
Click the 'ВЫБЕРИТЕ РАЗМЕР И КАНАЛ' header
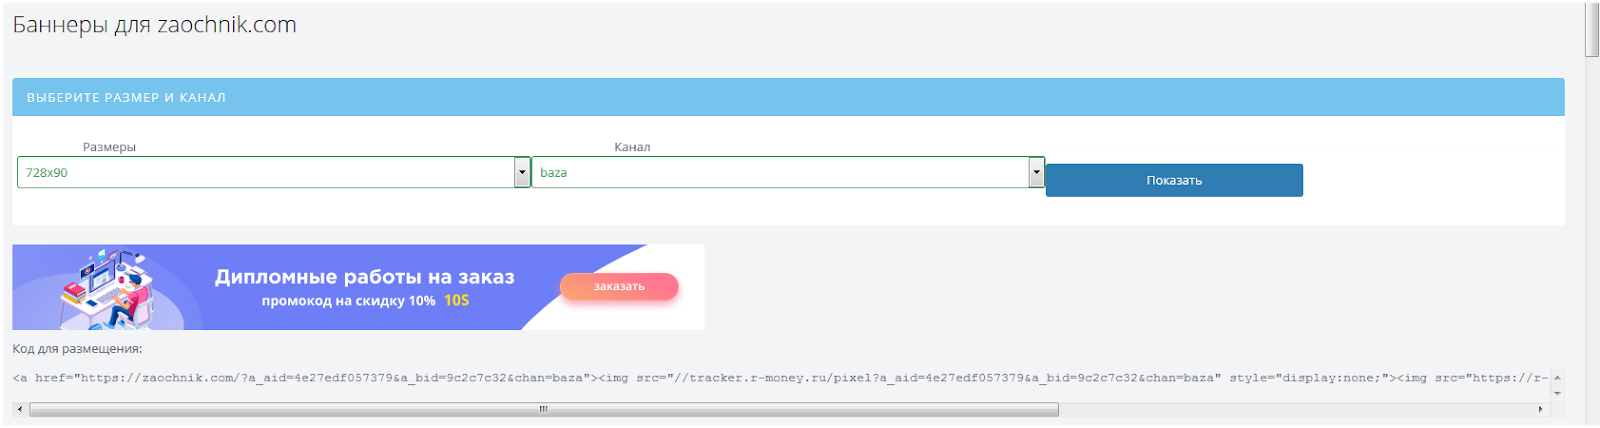pyautogui.click(x=126, y=97)
